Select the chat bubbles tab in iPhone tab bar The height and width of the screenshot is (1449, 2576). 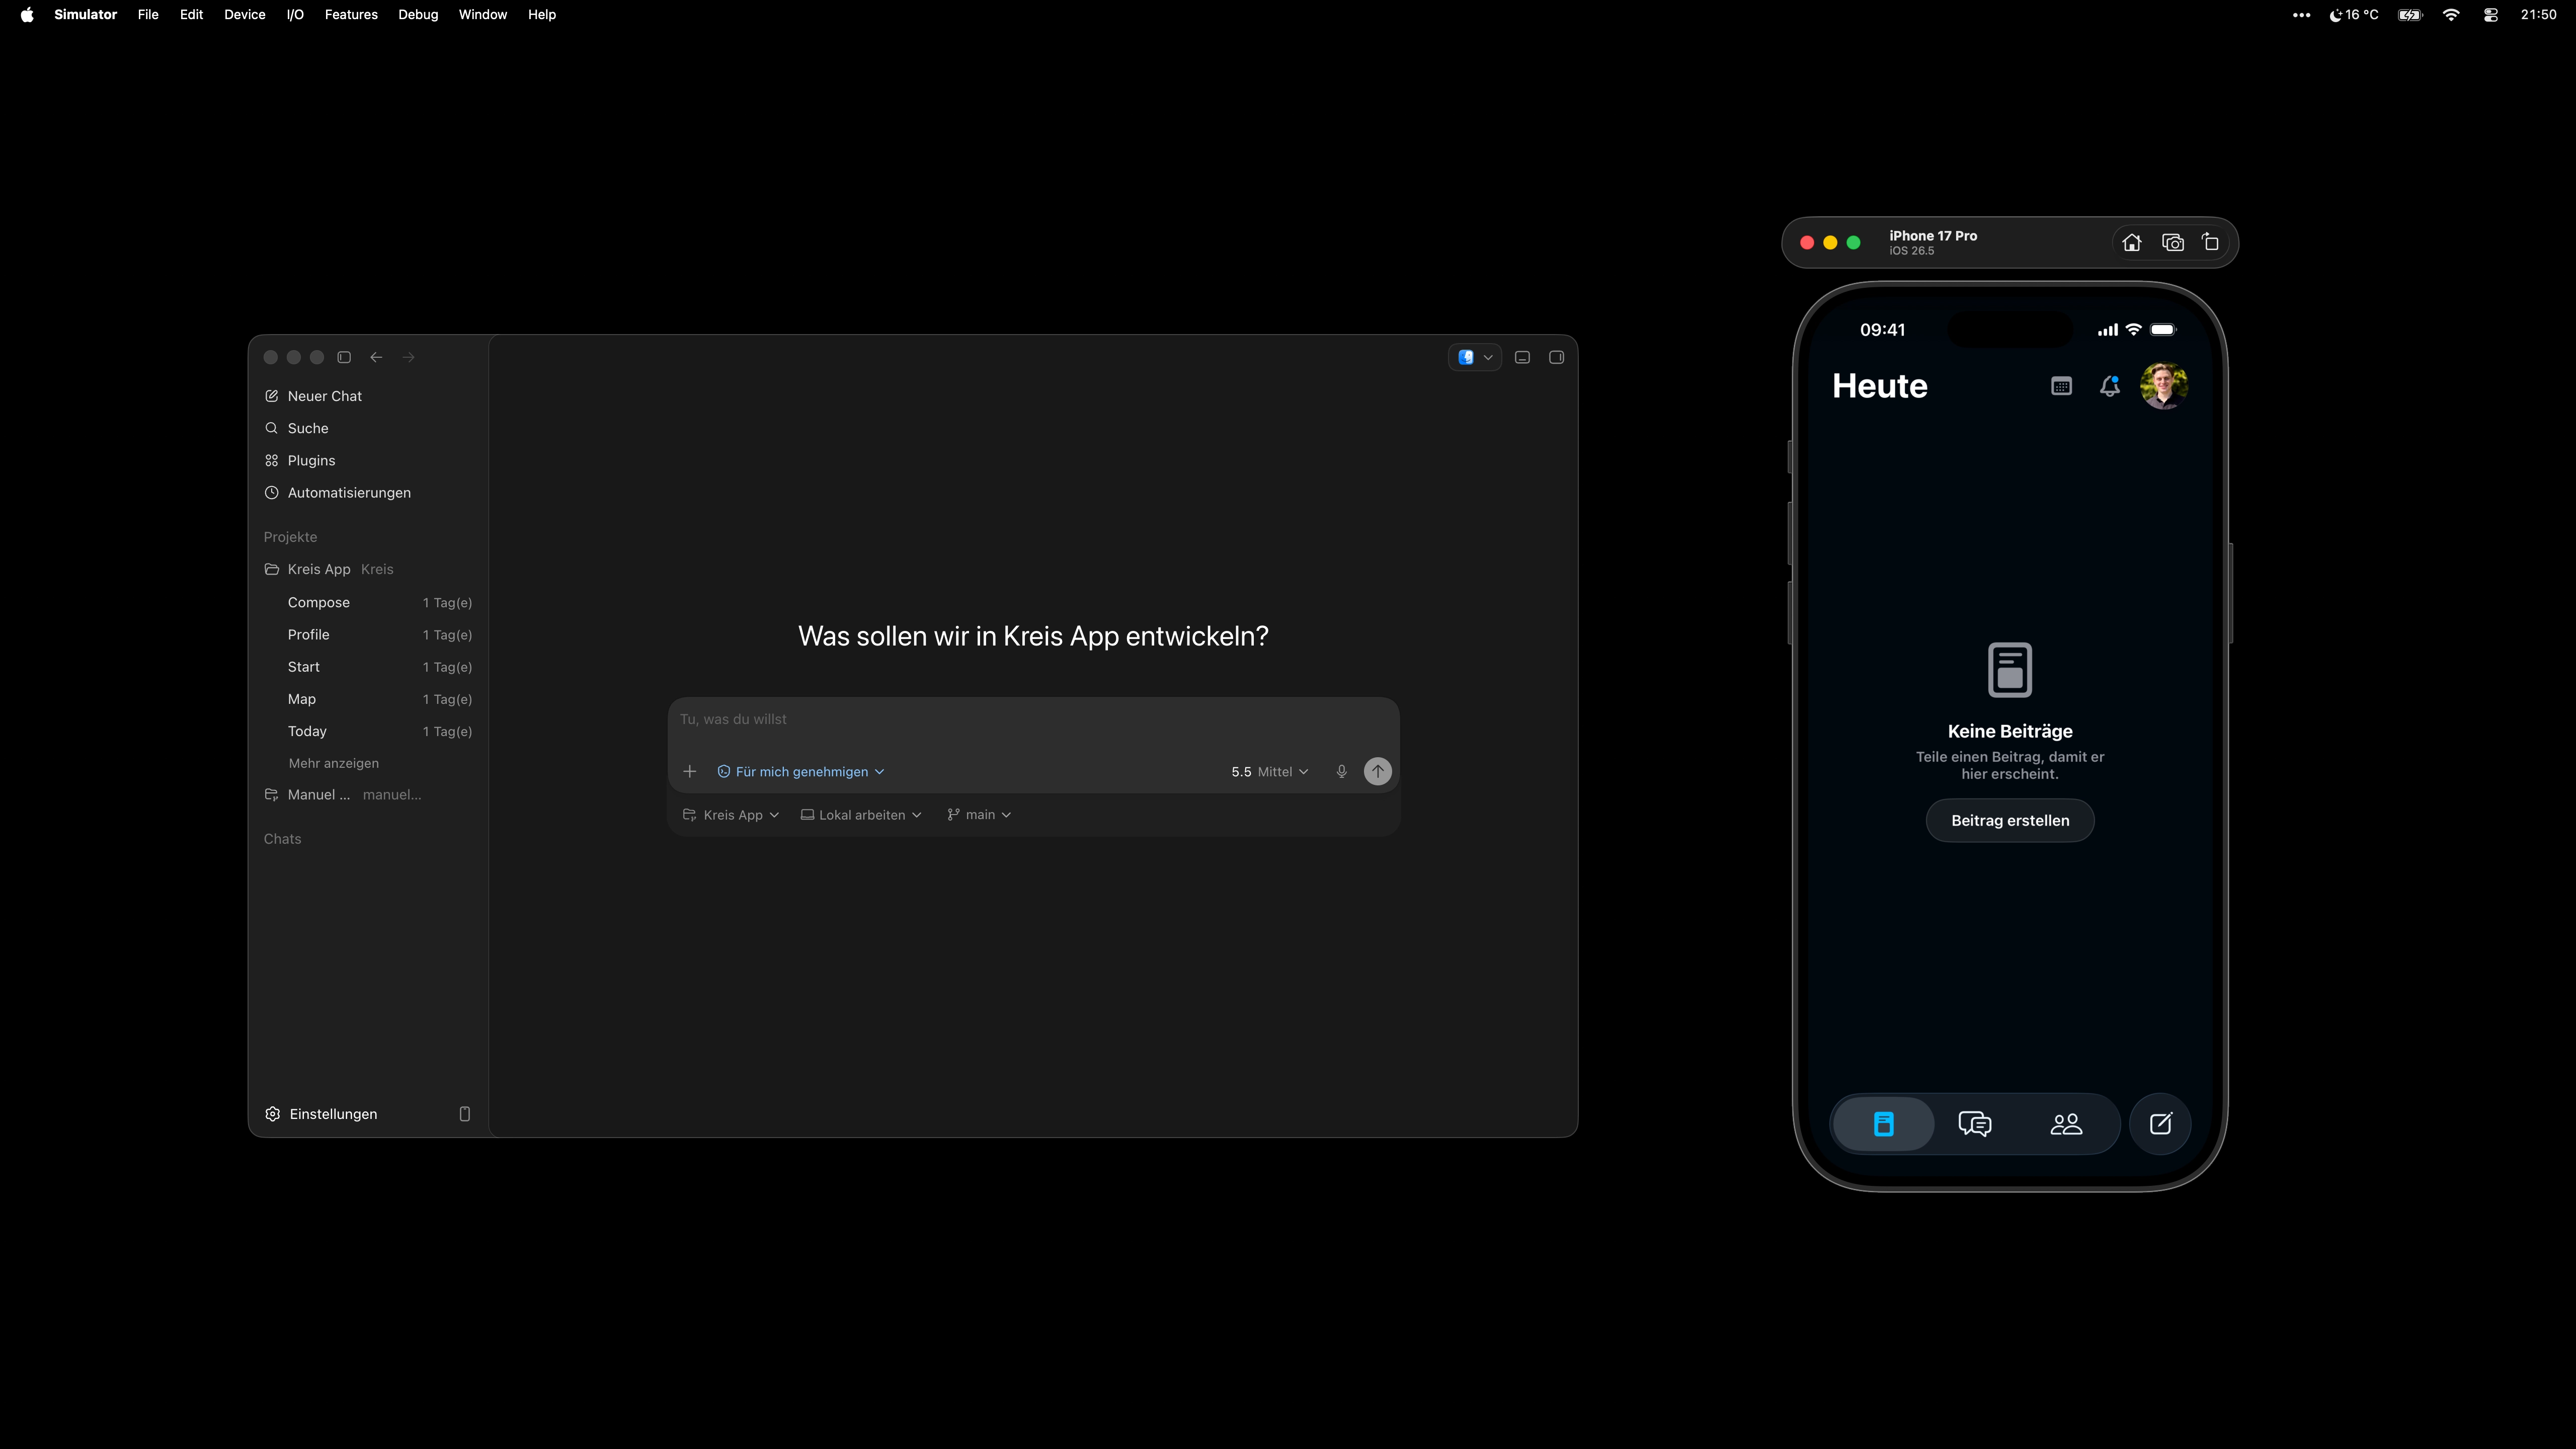1975,1124
